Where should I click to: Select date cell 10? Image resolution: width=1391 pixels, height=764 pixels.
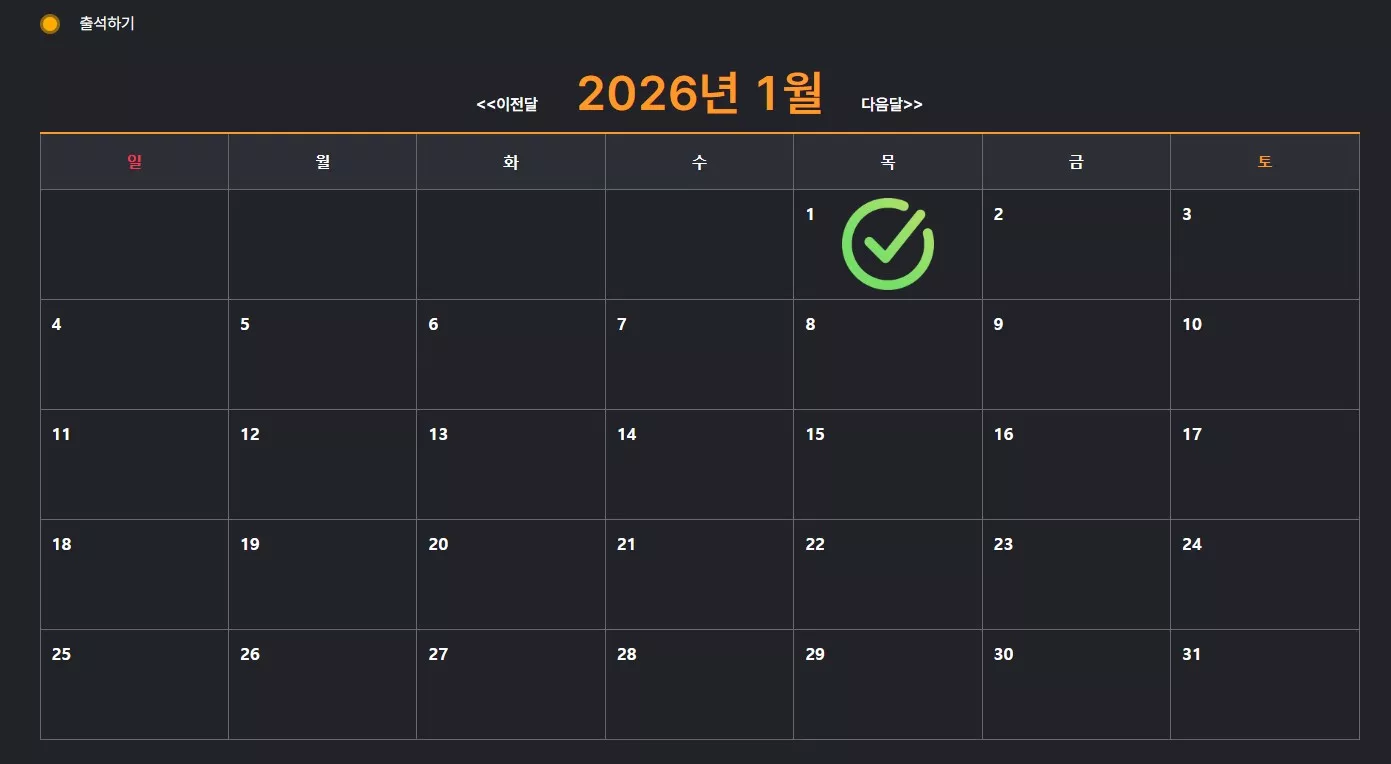click(1265, 355)
